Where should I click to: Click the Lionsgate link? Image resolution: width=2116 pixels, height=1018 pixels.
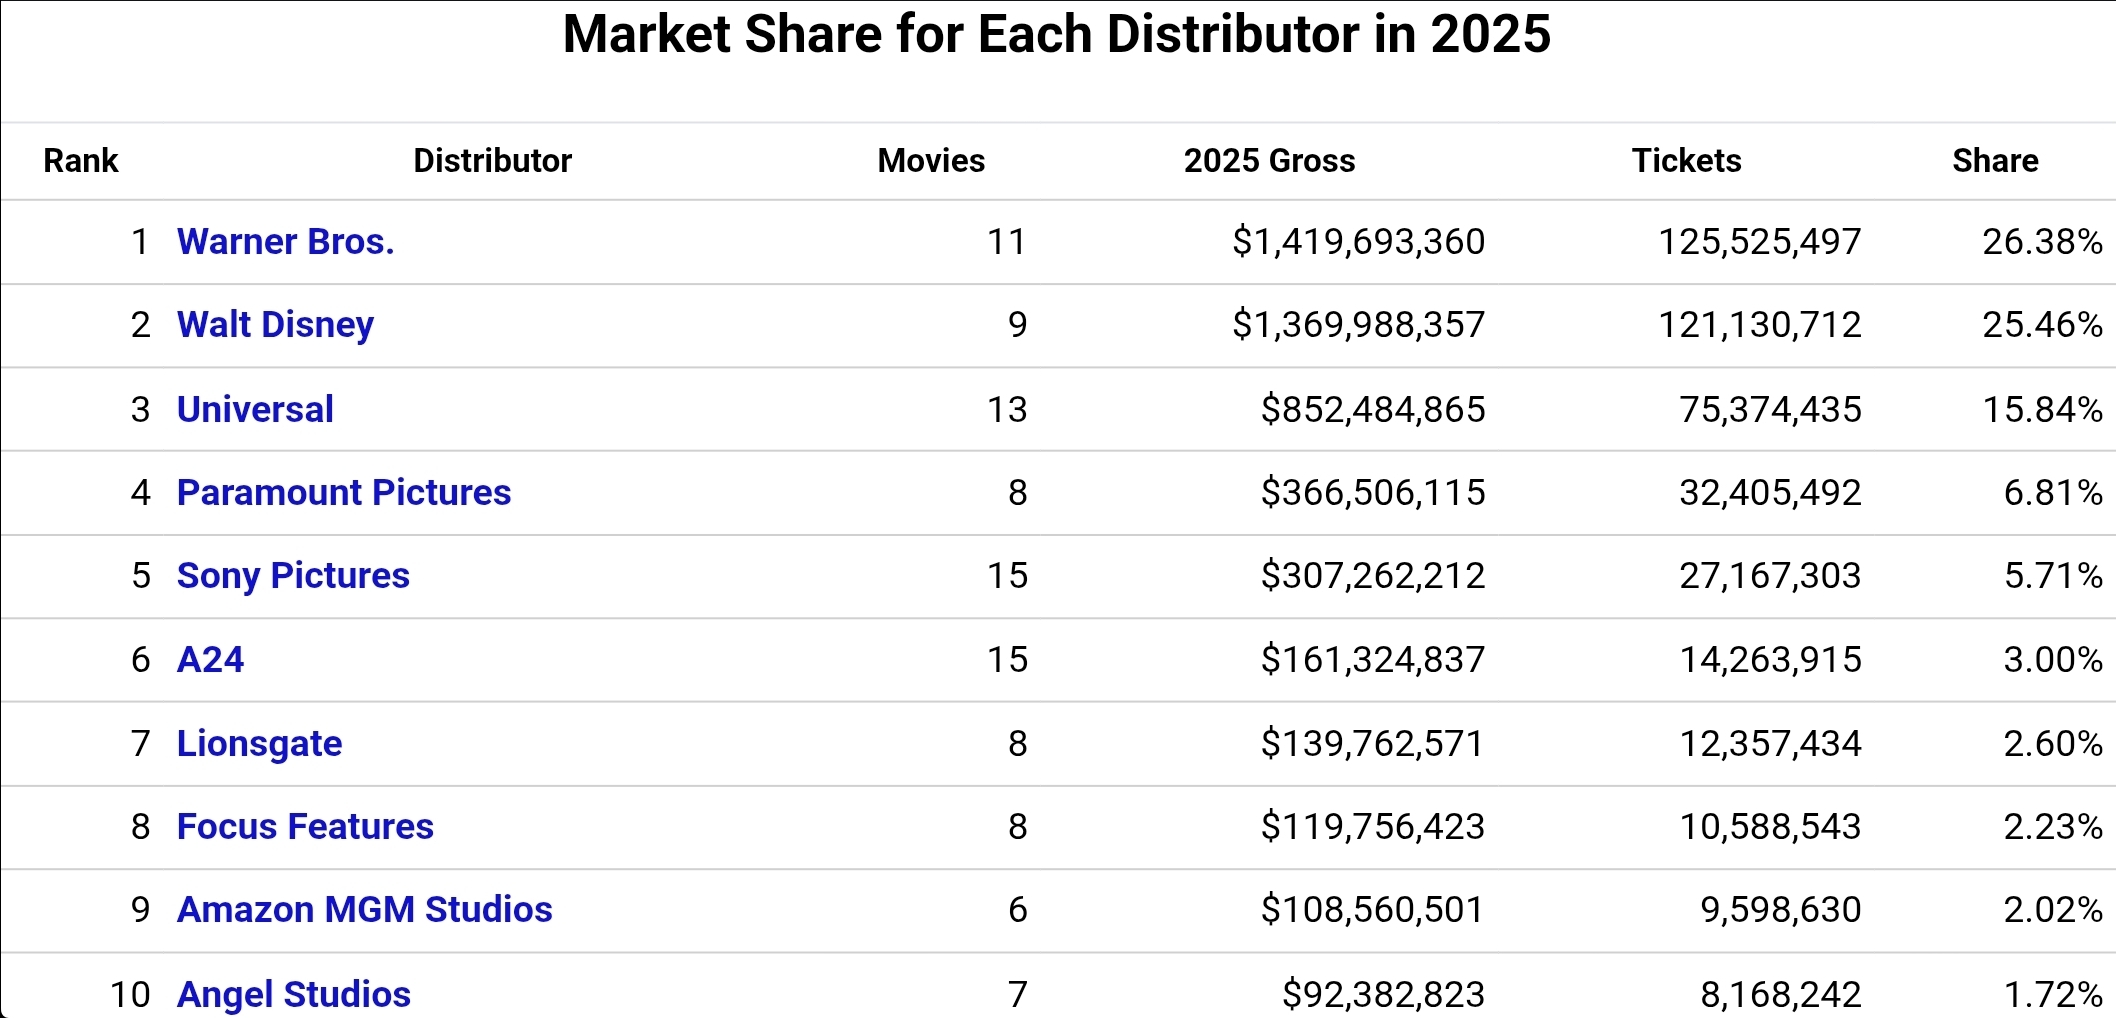click(x=259, y=744)
